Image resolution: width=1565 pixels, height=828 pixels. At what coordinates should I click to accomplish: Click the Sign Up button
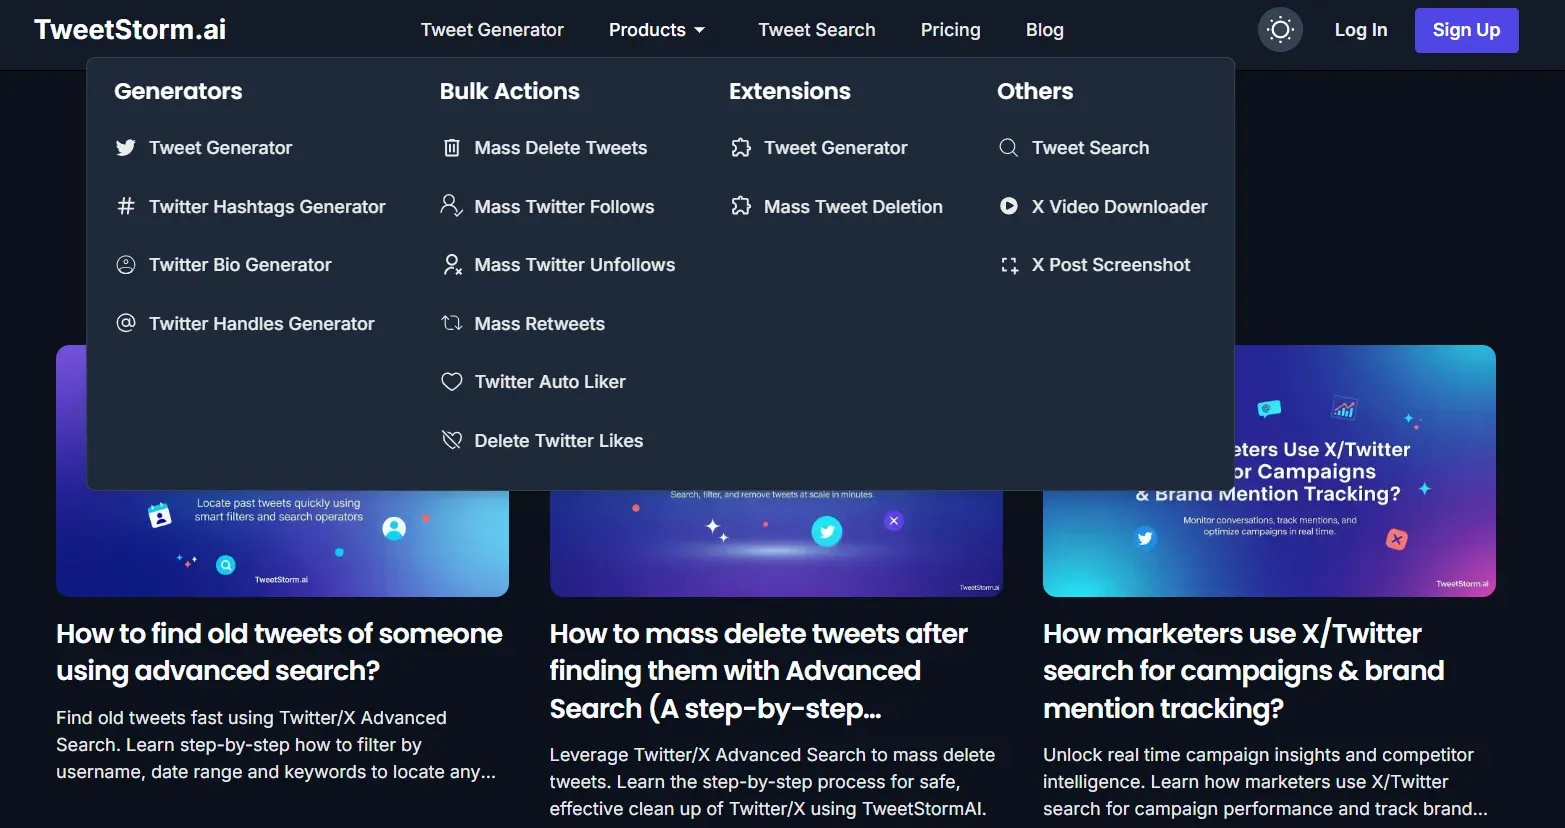[1466, 29]
